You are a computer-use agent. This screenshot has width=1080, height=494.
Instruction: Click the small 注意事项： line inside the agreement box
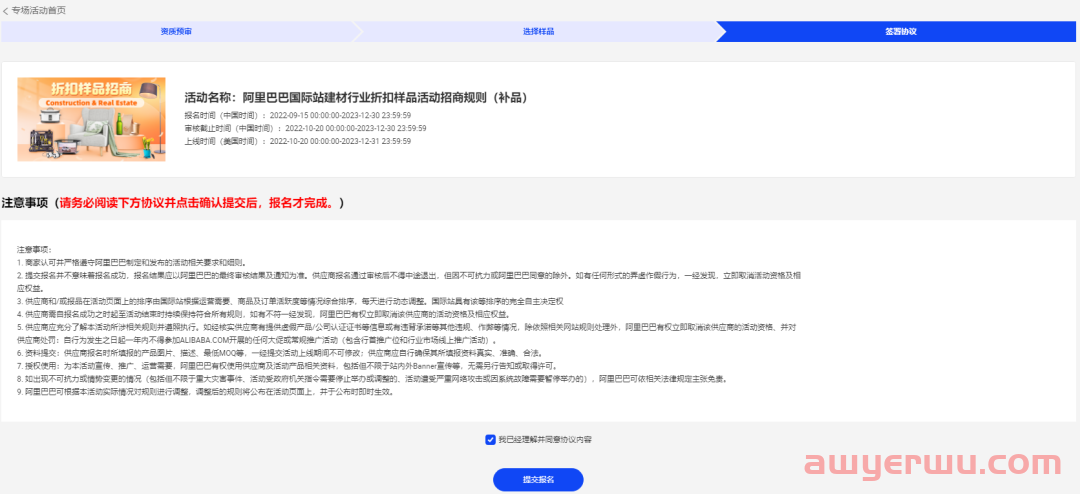pos(34,249)
